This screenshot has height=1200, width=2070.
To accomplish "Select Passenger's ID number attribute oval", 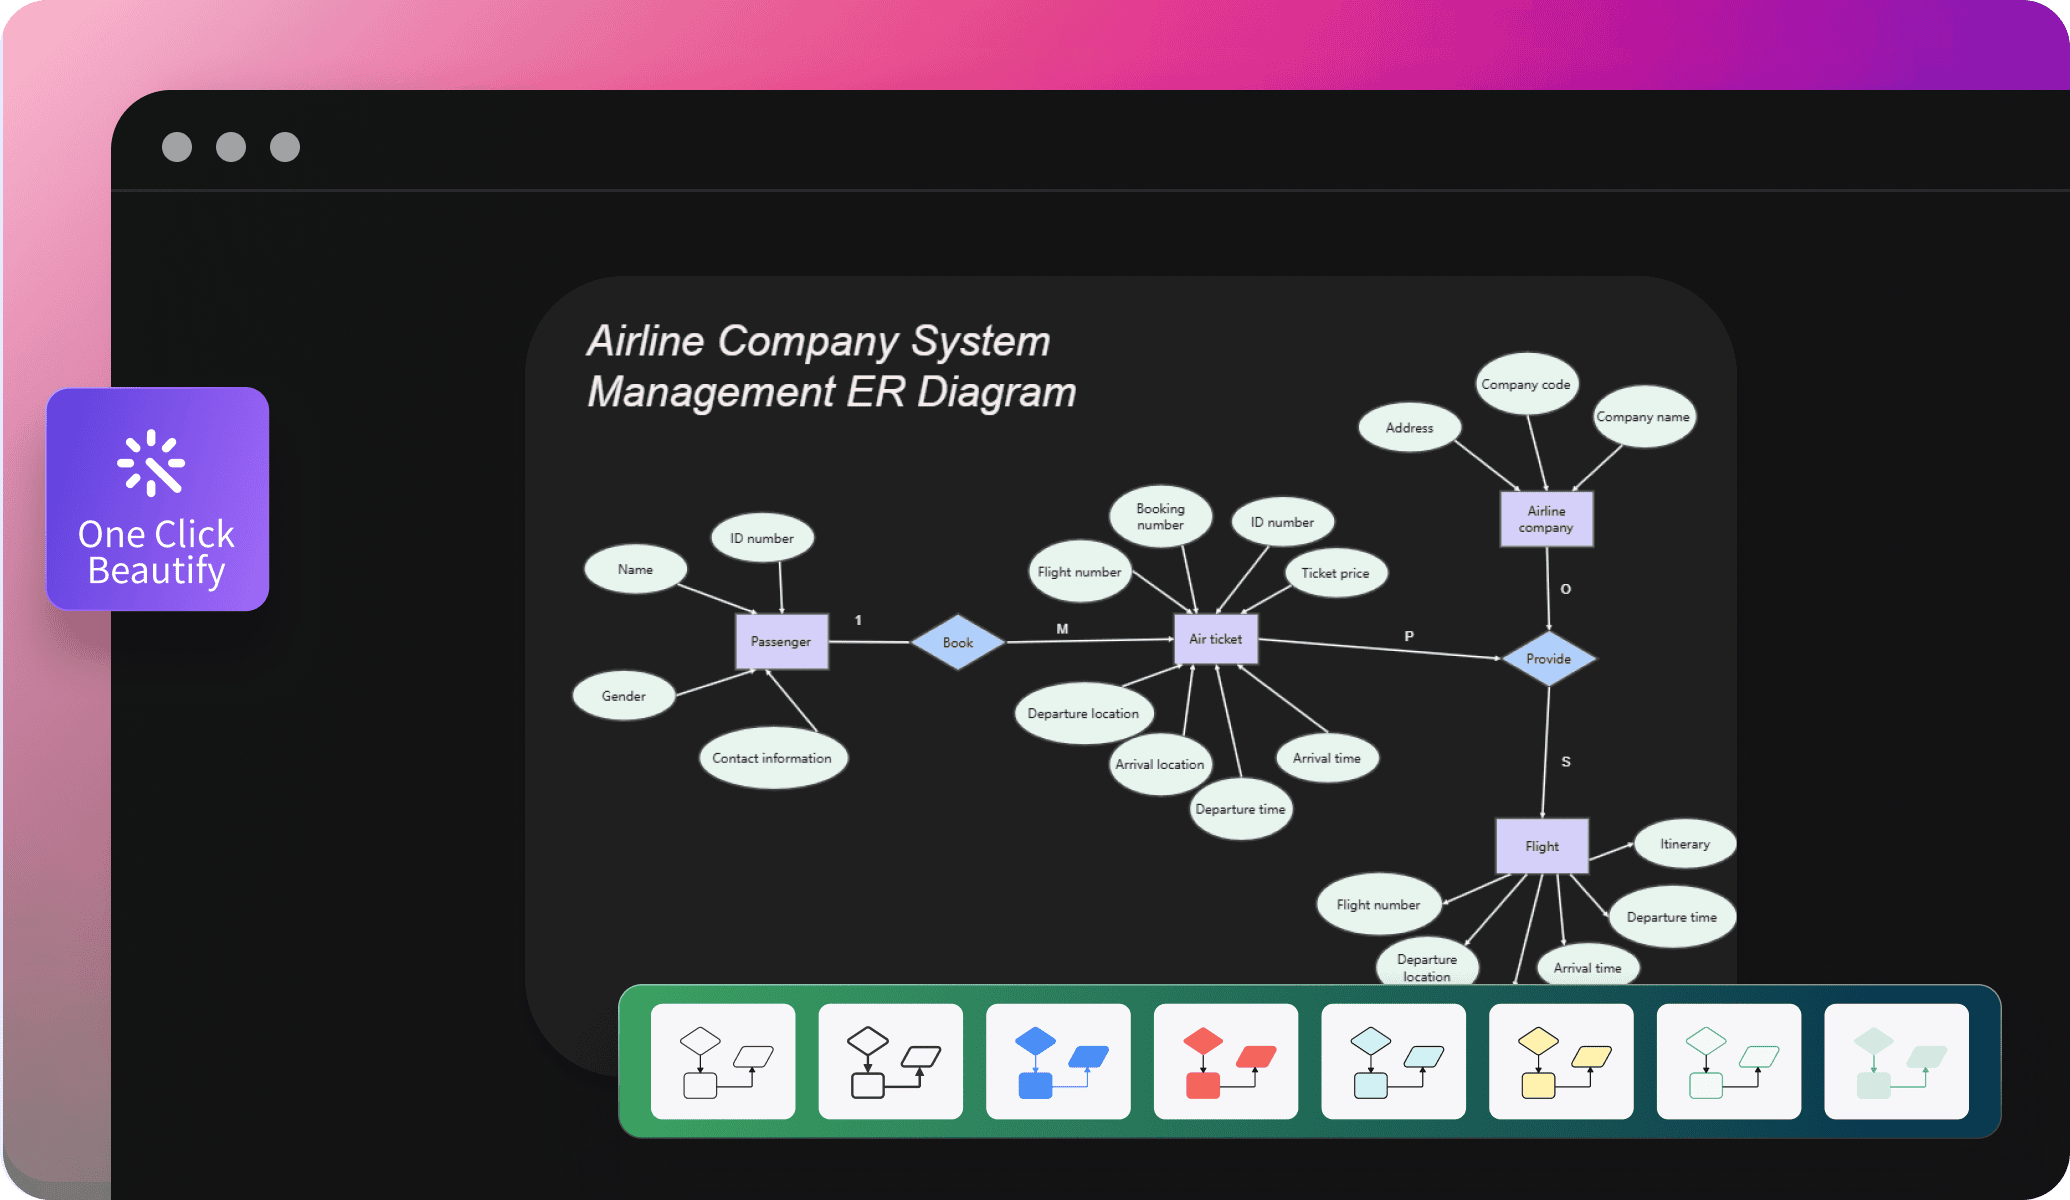I will click(x=763, y=538).
